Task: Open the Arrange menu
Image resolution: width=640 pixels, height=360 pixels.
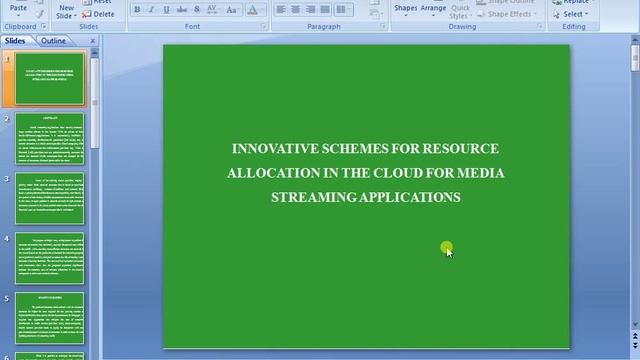Action: [x=433, y=10]
